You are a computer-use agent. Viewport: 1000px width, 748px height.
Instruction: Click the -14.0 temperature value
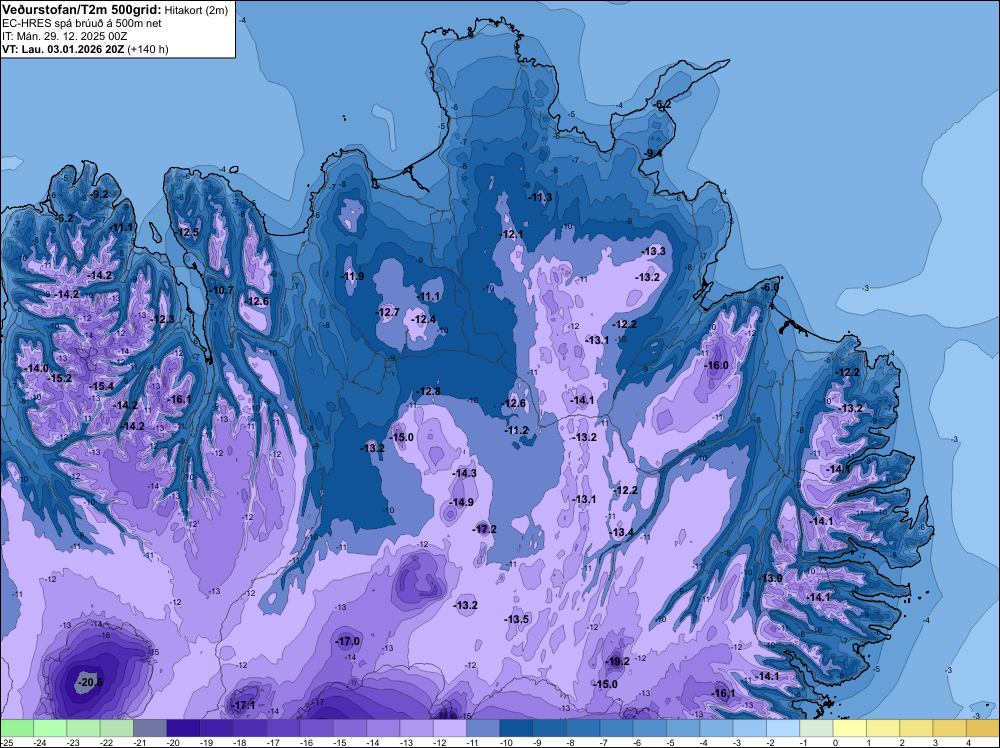point(36,369)
